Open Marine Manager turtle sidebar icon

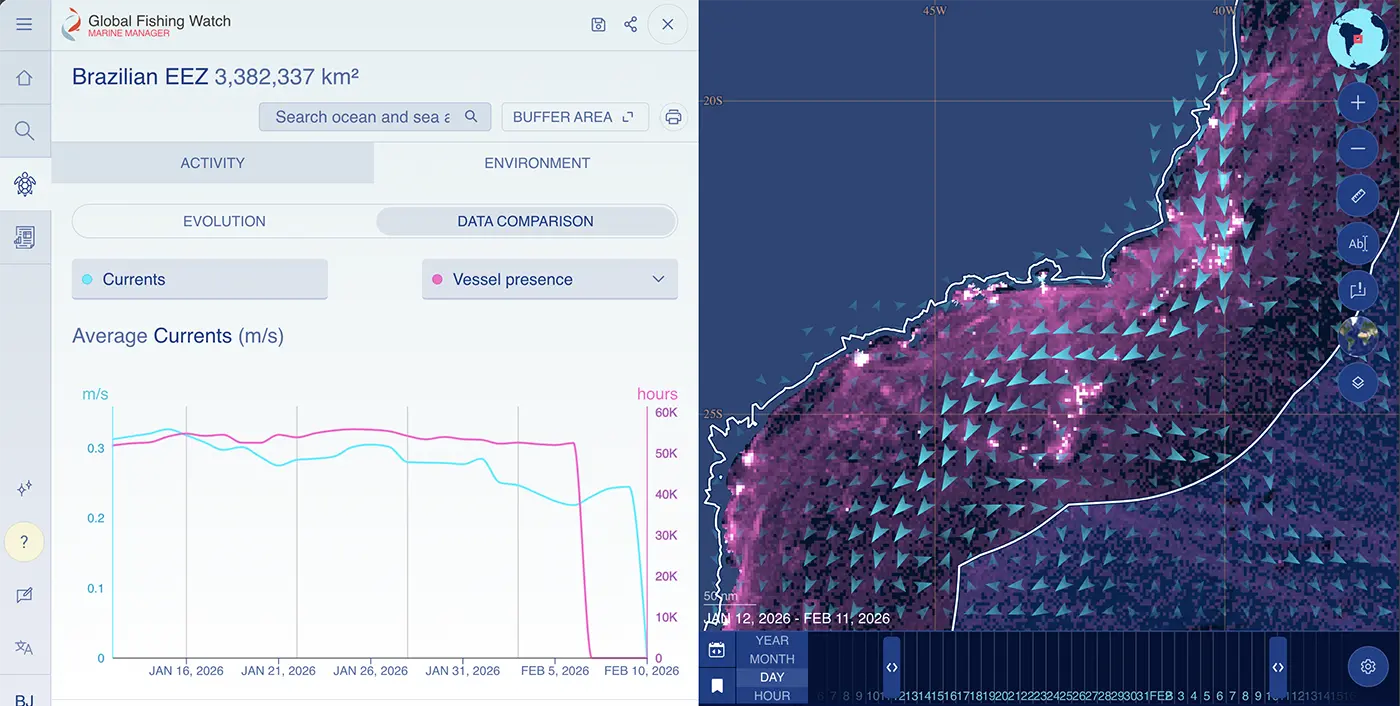tap(24, 184)
